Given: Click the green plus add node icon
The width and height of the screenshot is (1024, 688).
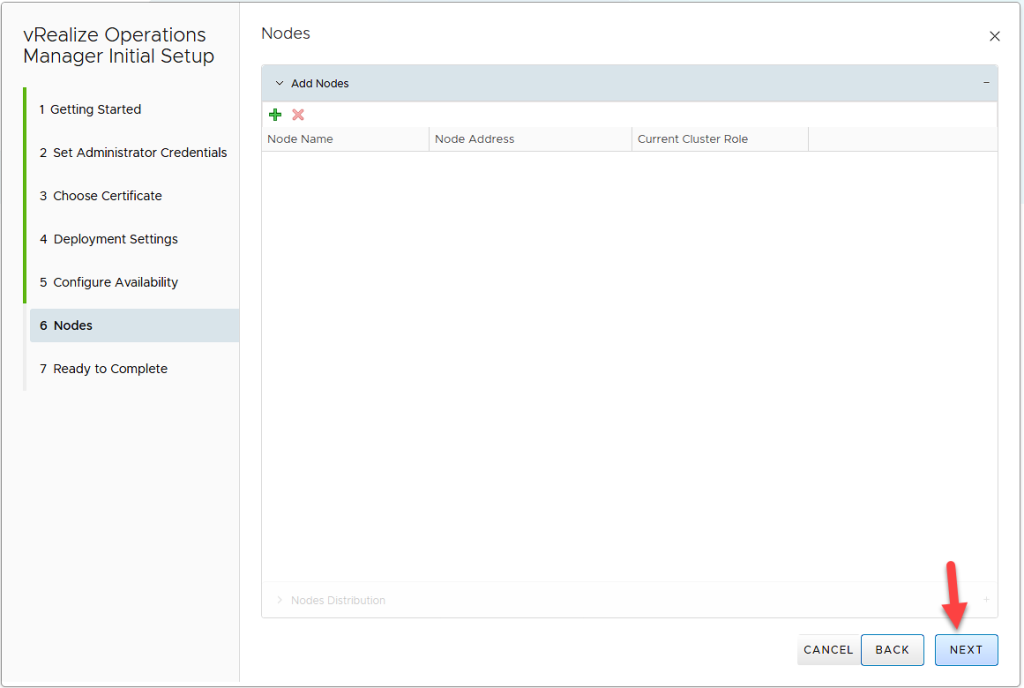Looking at the screenshot, I should (x=276, y=115).
